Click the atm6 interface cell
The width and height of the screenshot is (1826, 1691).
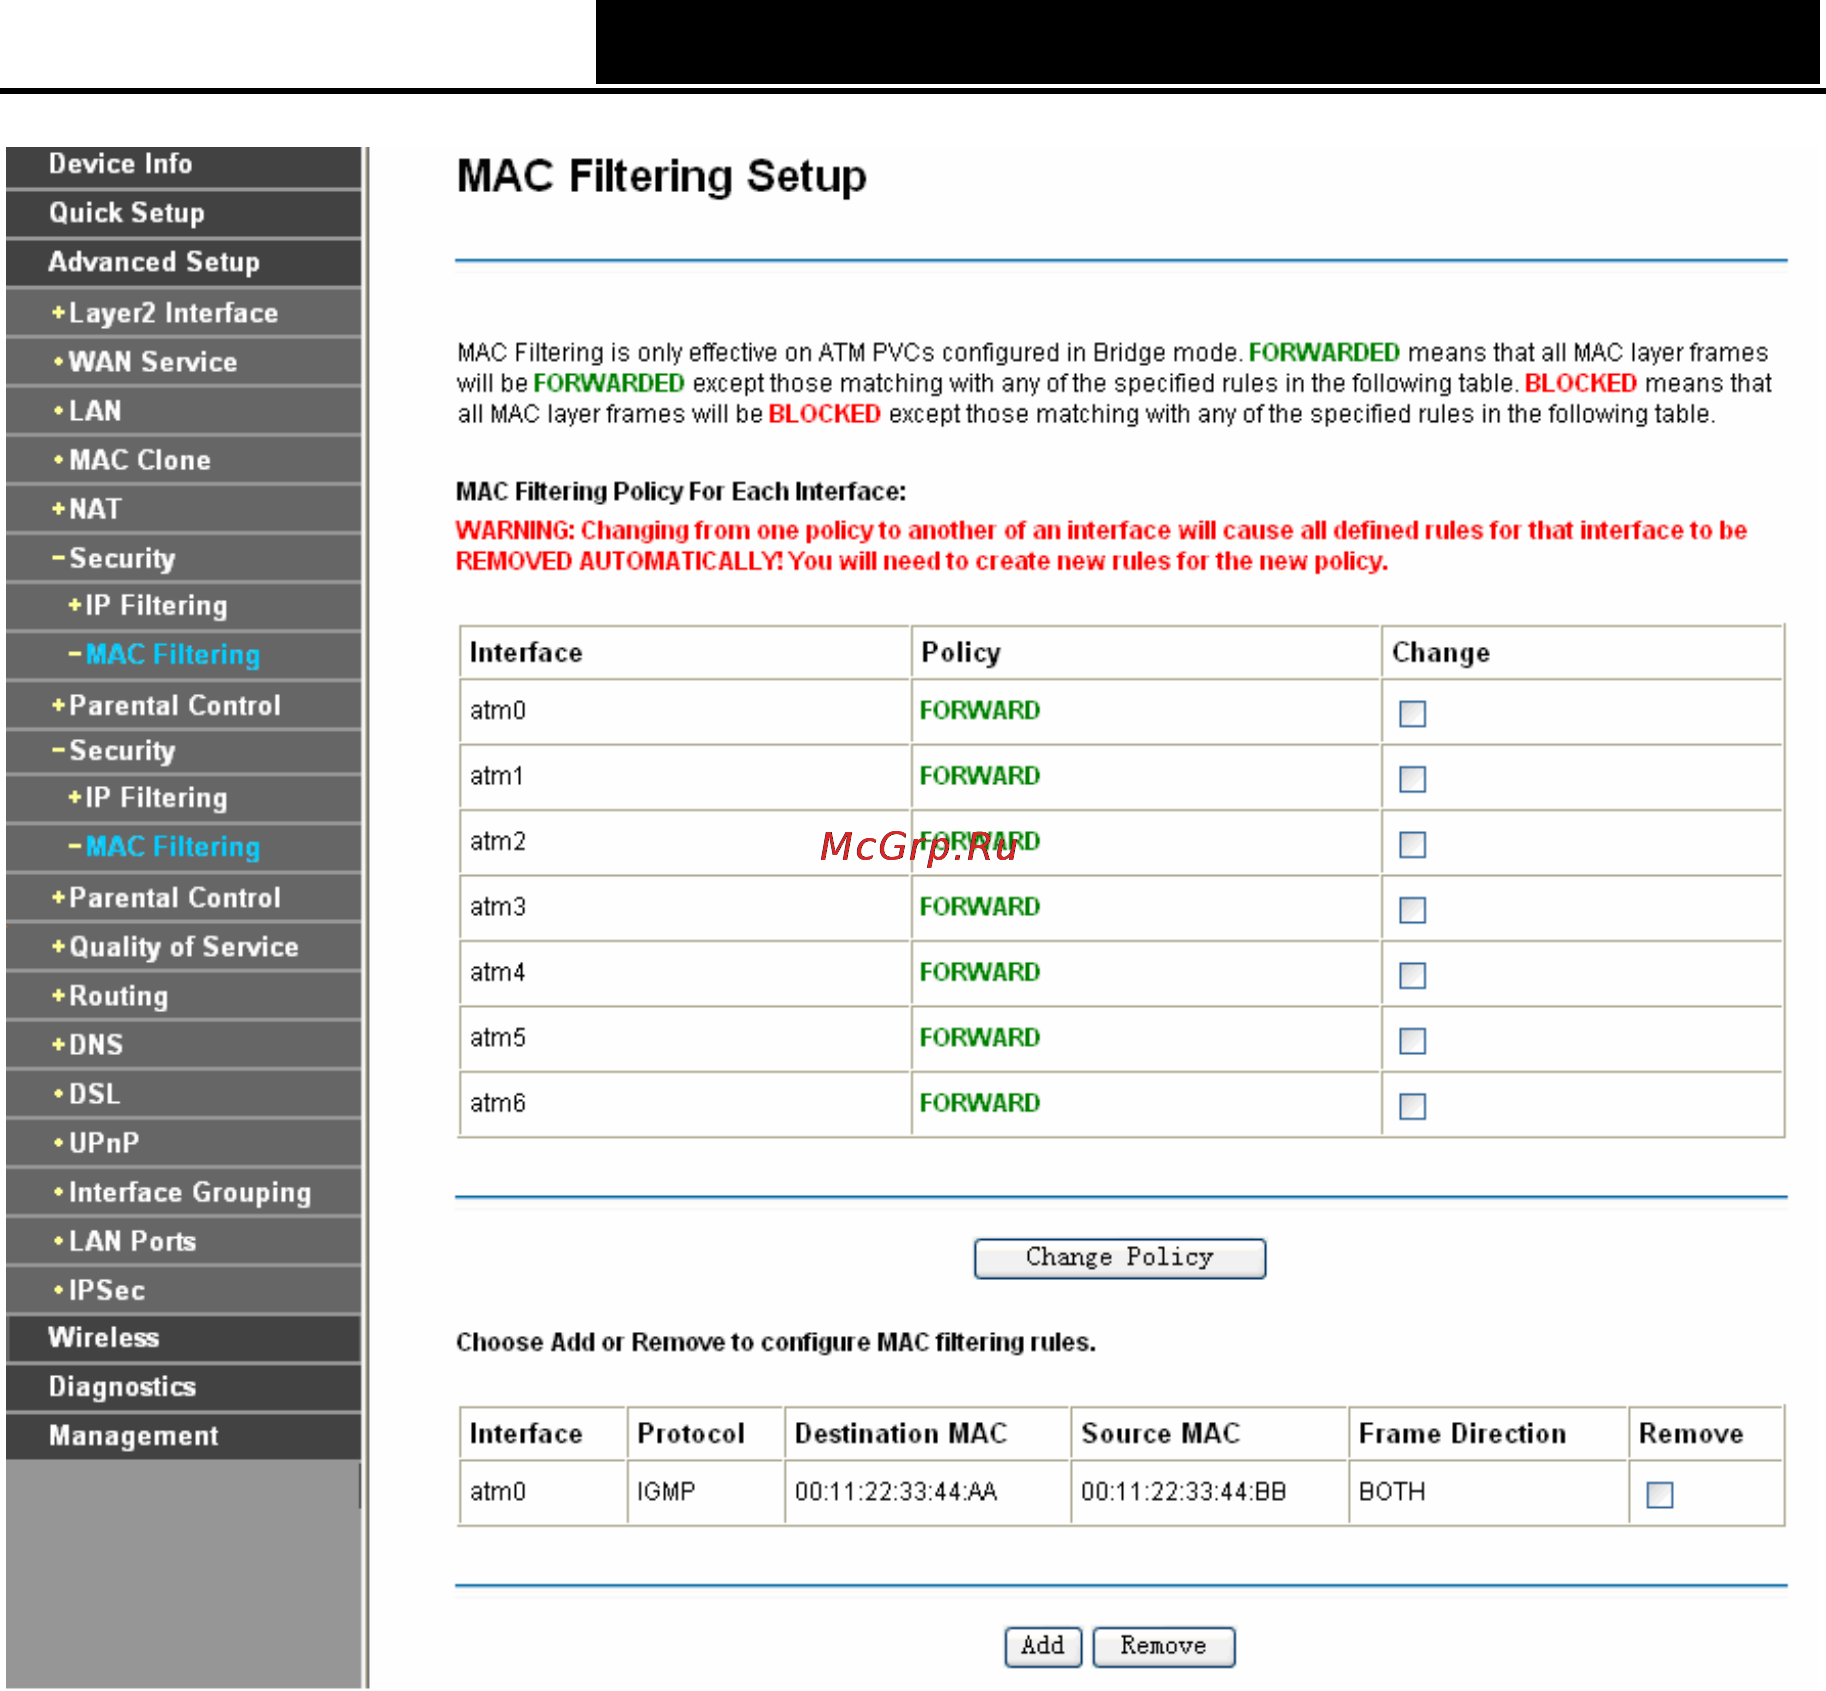click(x=685, y=1103)
